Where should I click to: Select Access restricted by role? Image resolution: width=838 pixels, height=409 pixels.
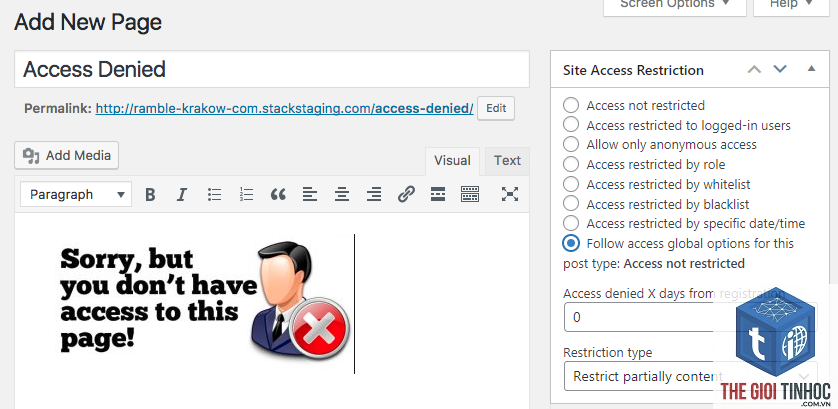(x=571, y=165)
